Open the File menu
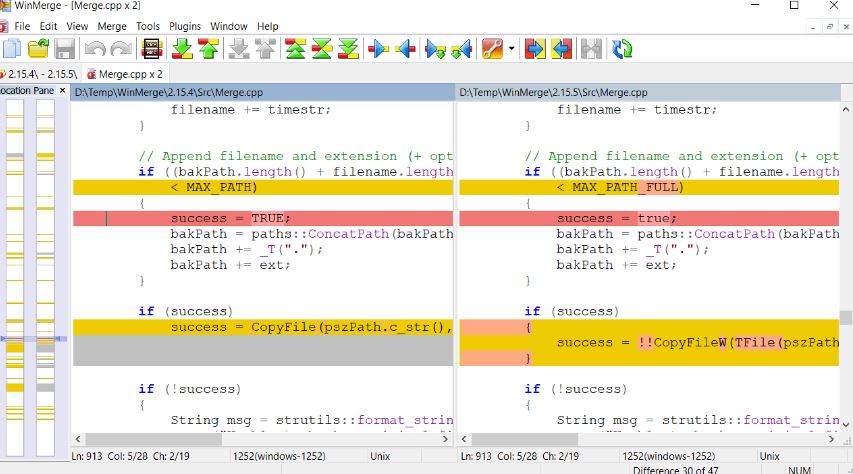The image size is (853, 474). (x=22, y=26)
